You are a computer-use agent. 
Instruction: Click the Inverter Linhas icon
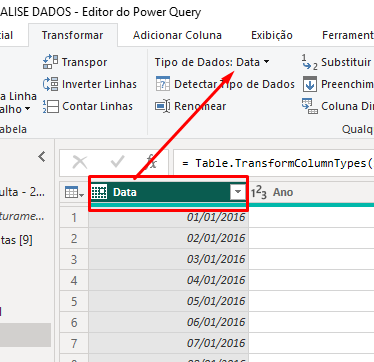pos(50,84)
